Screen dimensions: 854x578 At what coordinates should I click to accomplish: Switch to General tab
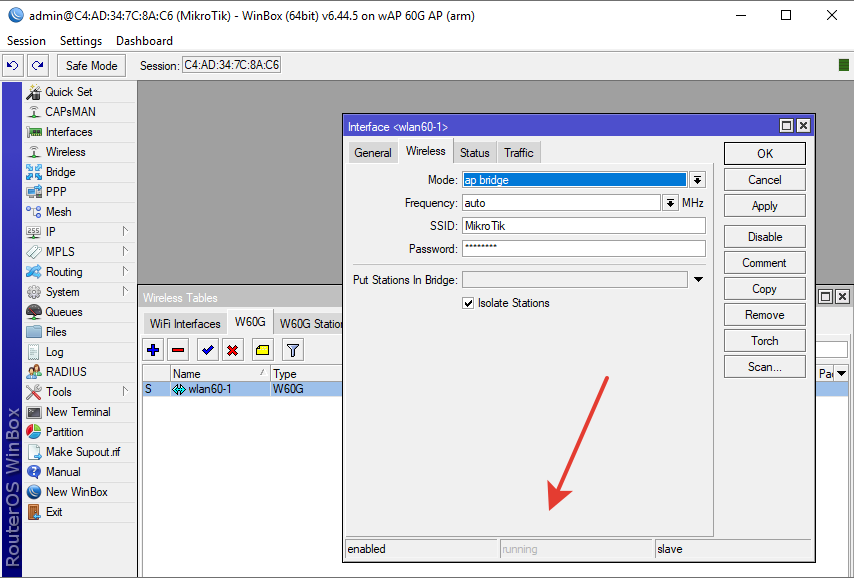coord(373,153)
